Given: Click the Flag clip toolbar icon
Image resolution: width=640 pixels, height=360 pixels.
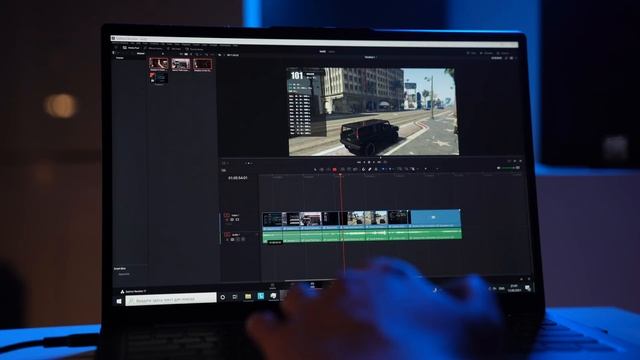Looking at the screenshot, I should [383, 169].
